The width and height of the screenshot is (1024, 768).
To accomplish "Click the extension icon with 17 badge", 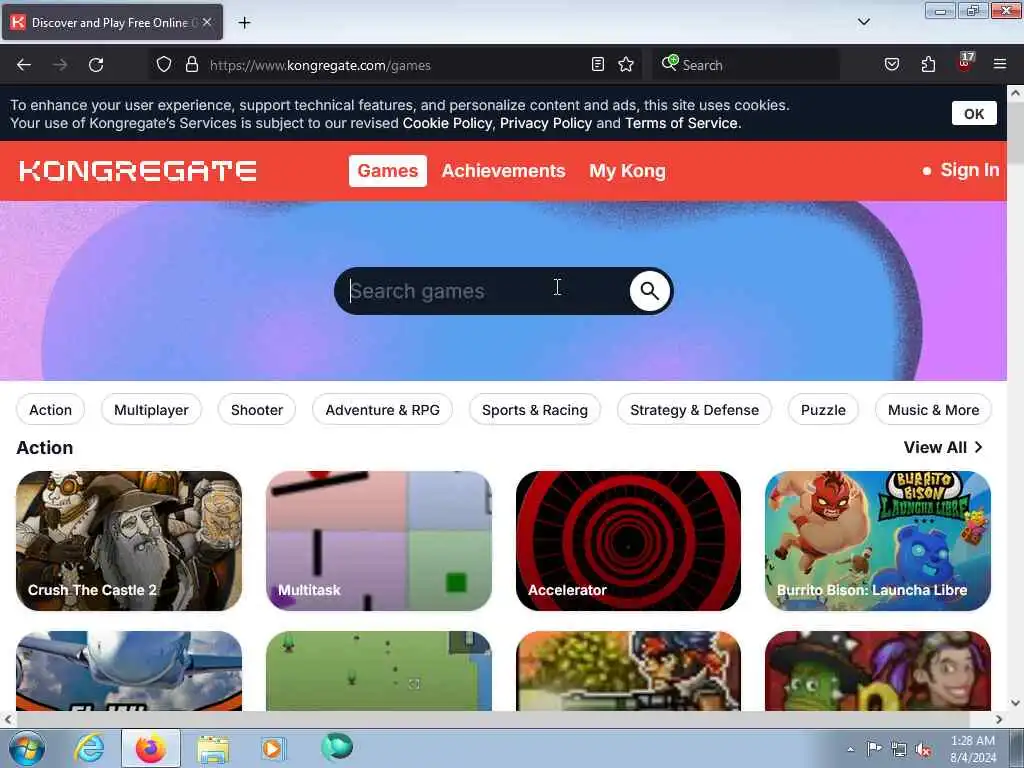I will click(965, 63).
